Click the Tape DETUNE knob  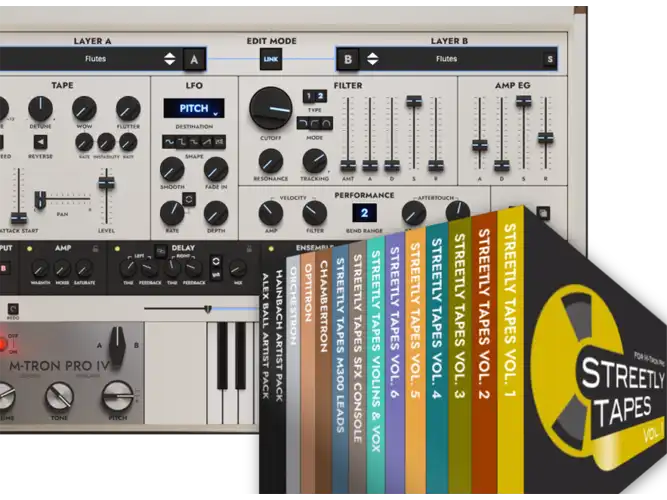[x=40, y=109]
